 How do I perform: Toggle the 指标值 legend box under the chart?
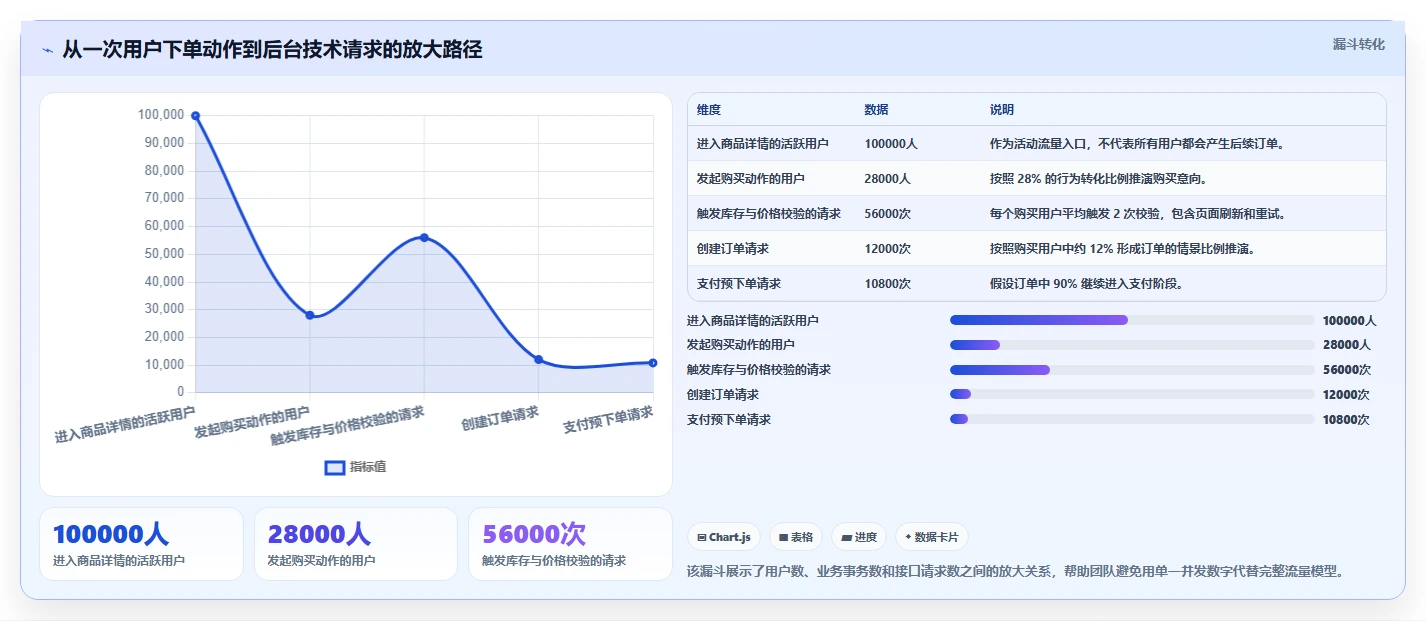pyautogui.click(x=335, y=467)
